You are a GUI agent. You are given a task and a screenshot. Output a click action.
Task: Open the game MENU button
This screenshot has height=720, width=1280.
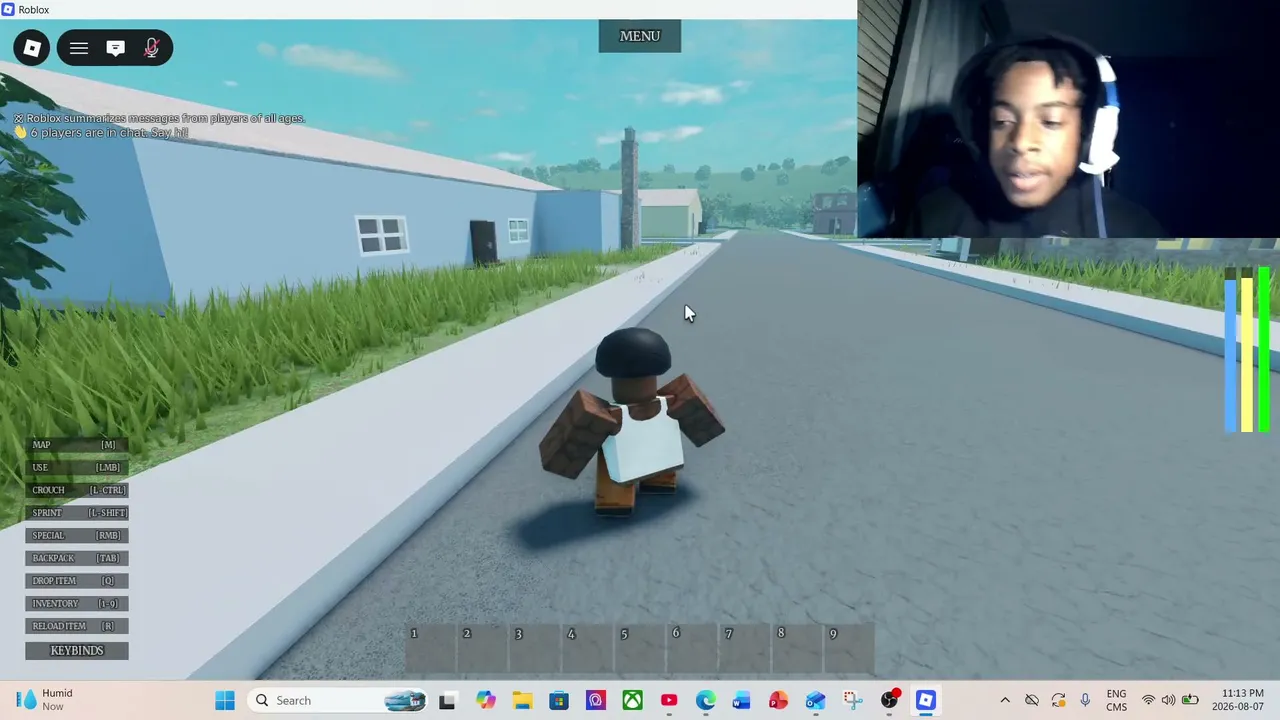tap(640, 36)
